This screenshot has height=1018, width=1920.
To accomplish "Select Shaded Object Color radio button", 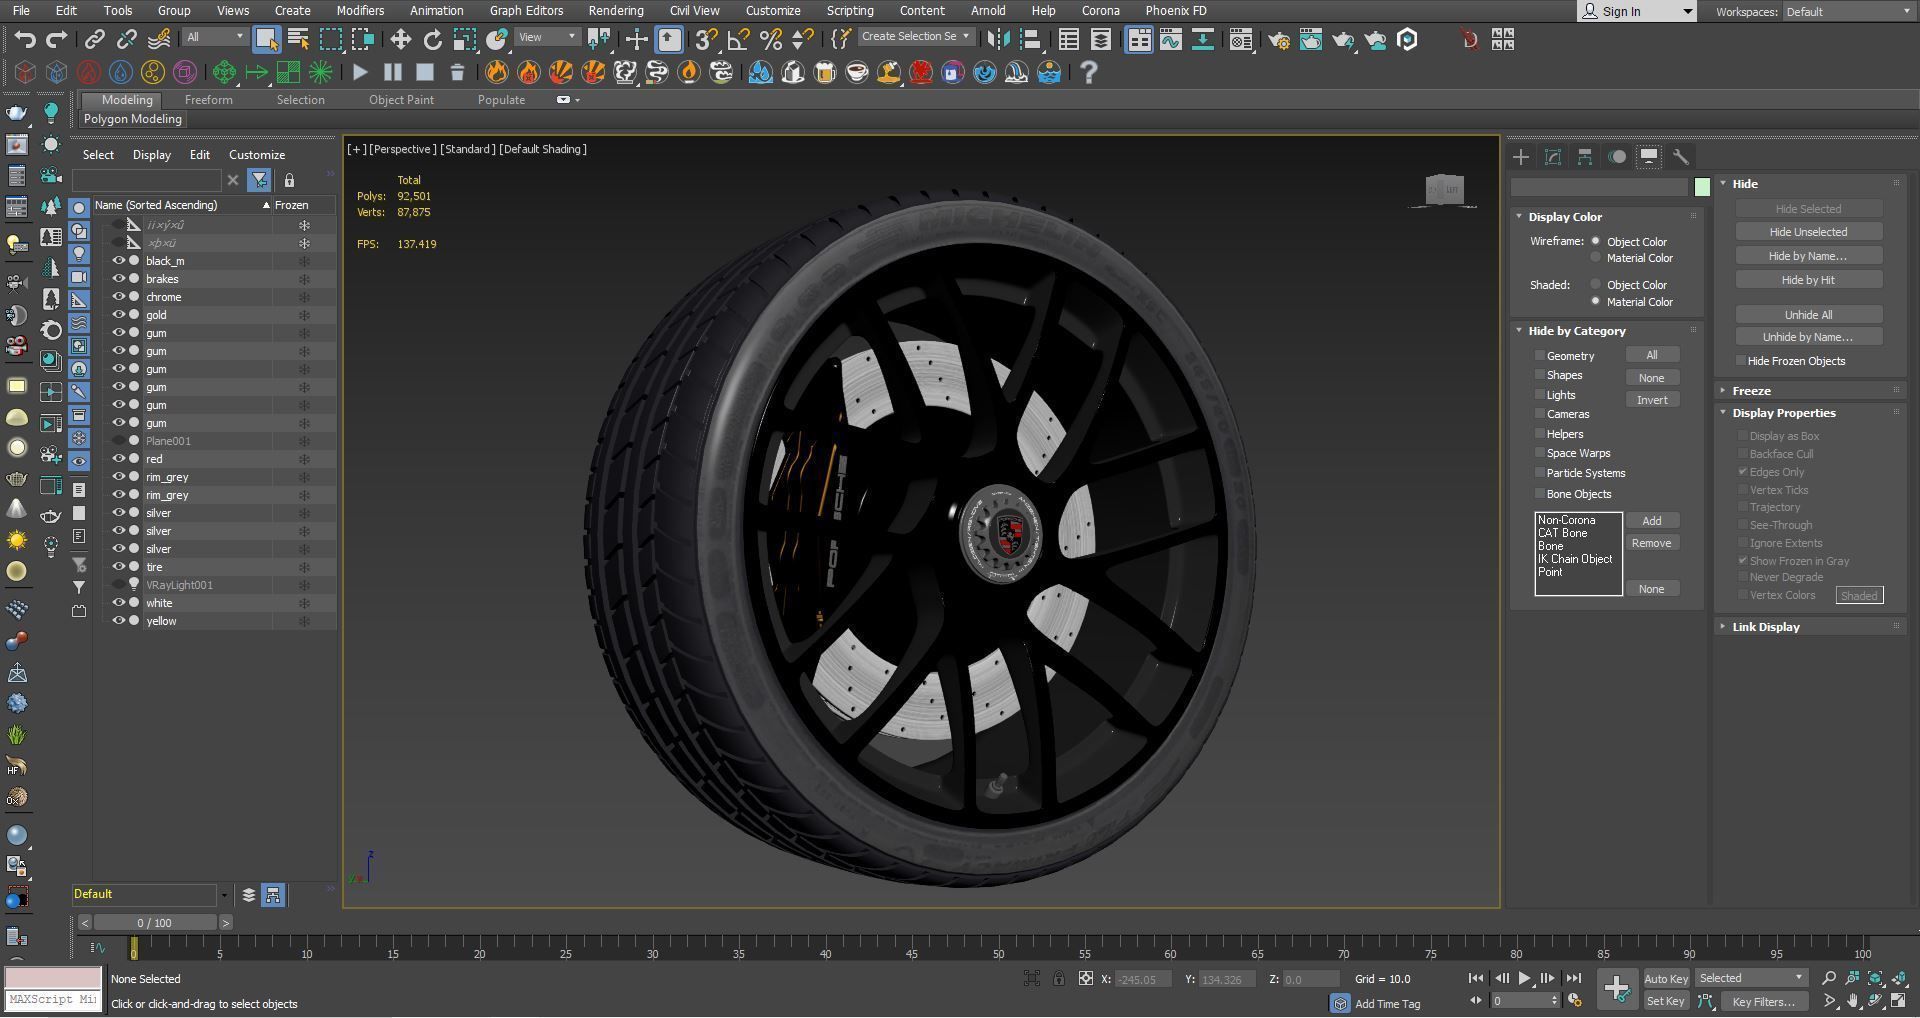I will coord(1596,285).
